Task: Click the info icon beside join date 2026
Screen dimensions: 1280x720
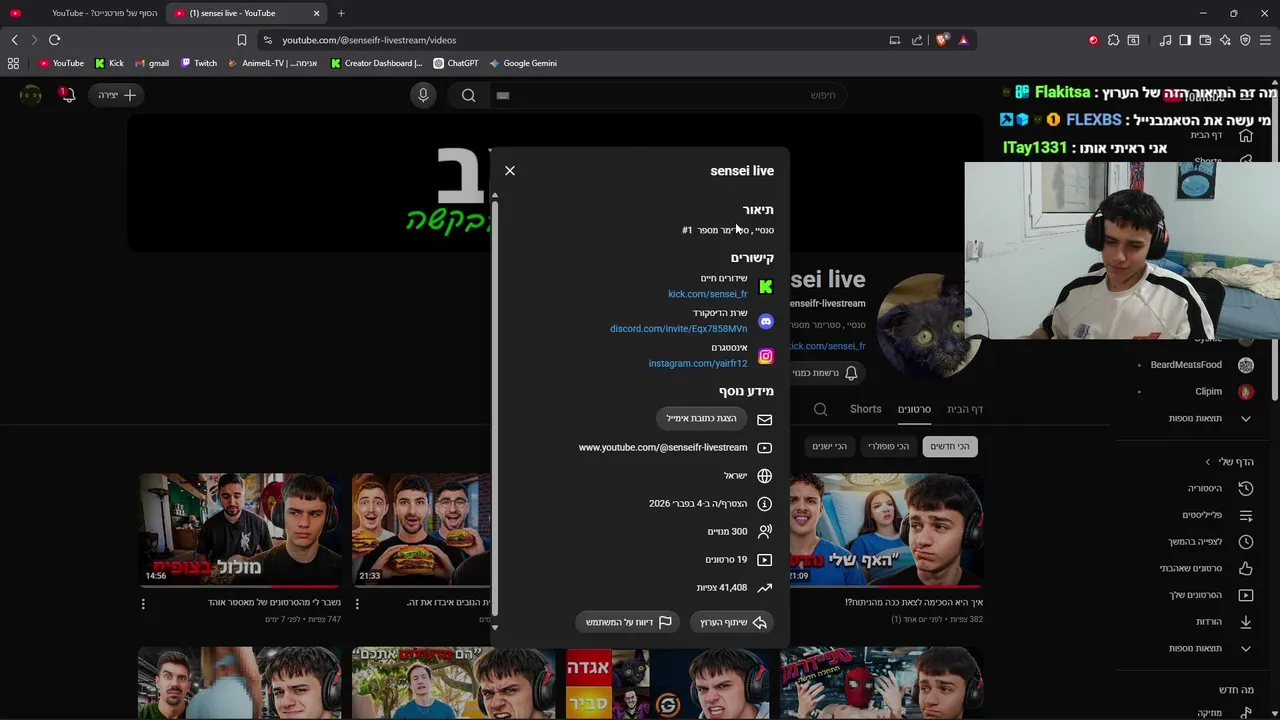Action: (x=765, y=504)
